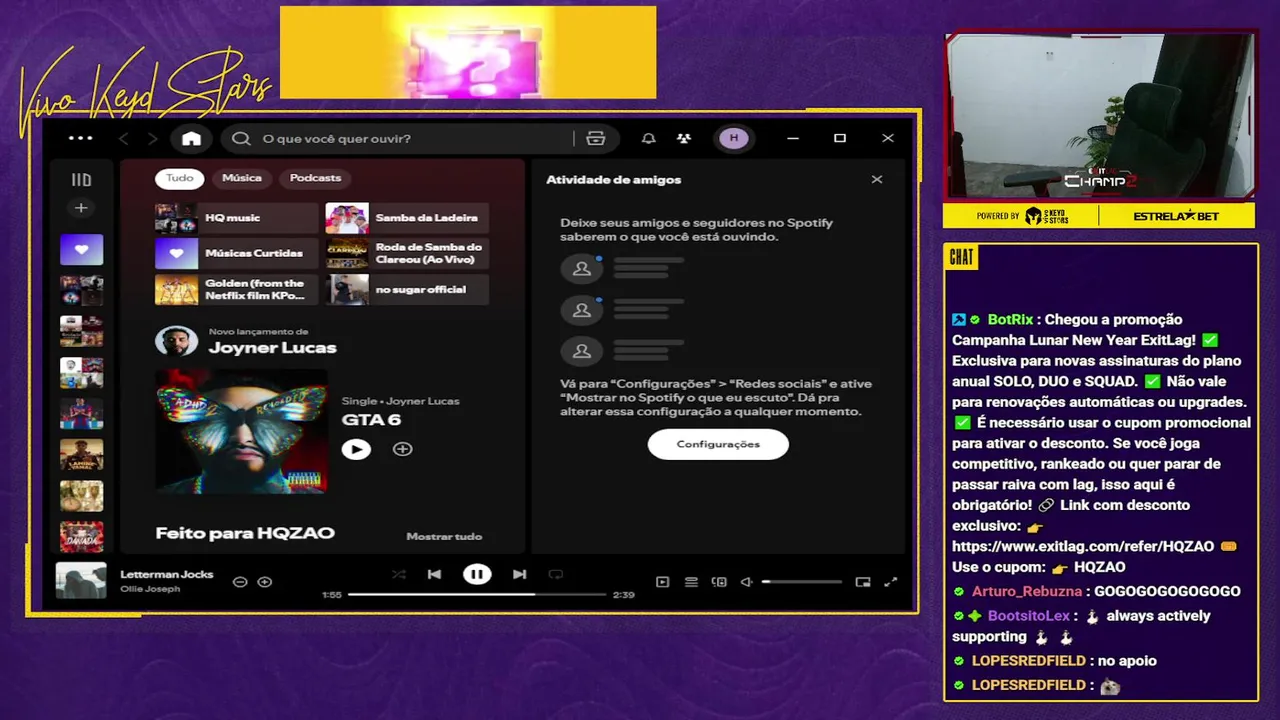Open the 'Golden' KPop soundtrack card

click(236, 289)
